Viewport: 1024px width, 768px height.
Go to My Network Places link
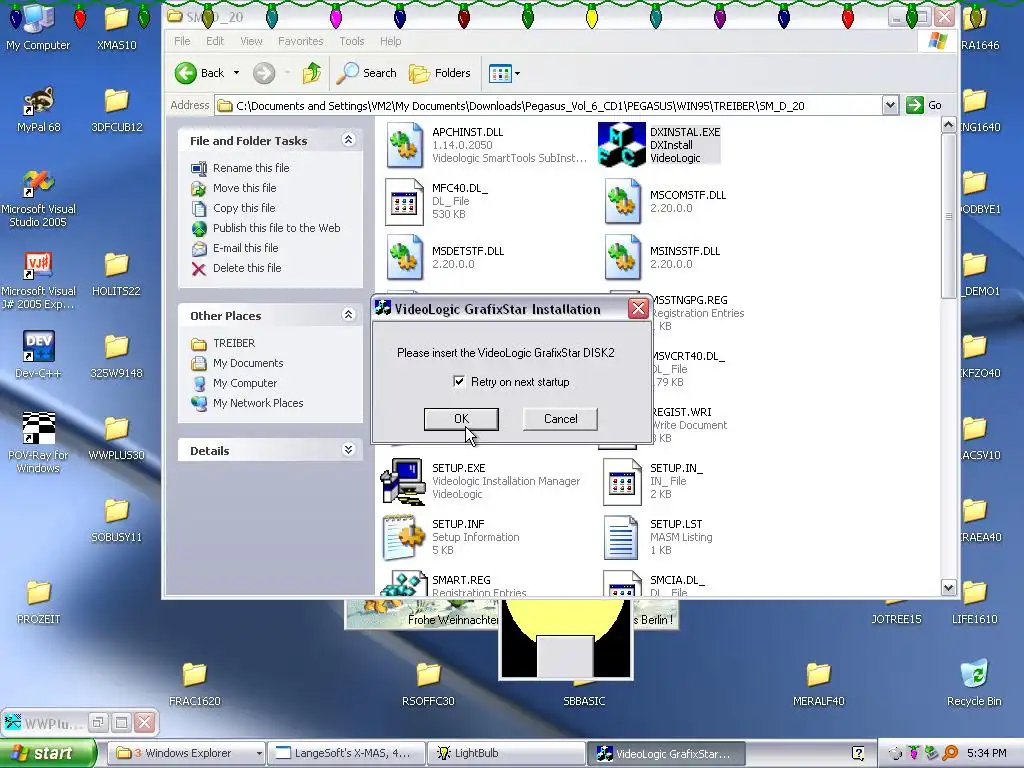pyautogui.click(x=258, y=403)
